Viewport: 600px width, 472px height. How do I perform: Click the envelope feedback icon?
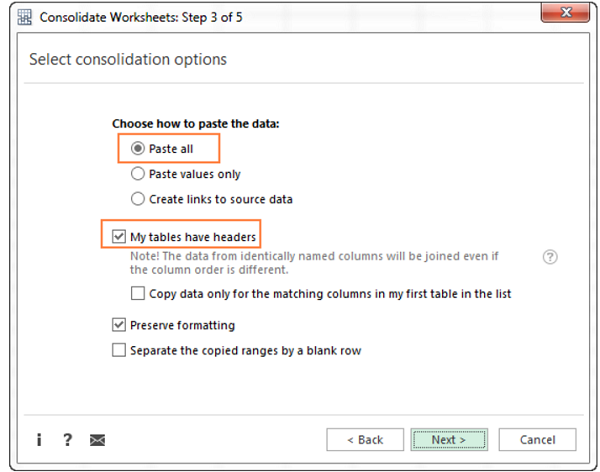[x=97, y=439]
